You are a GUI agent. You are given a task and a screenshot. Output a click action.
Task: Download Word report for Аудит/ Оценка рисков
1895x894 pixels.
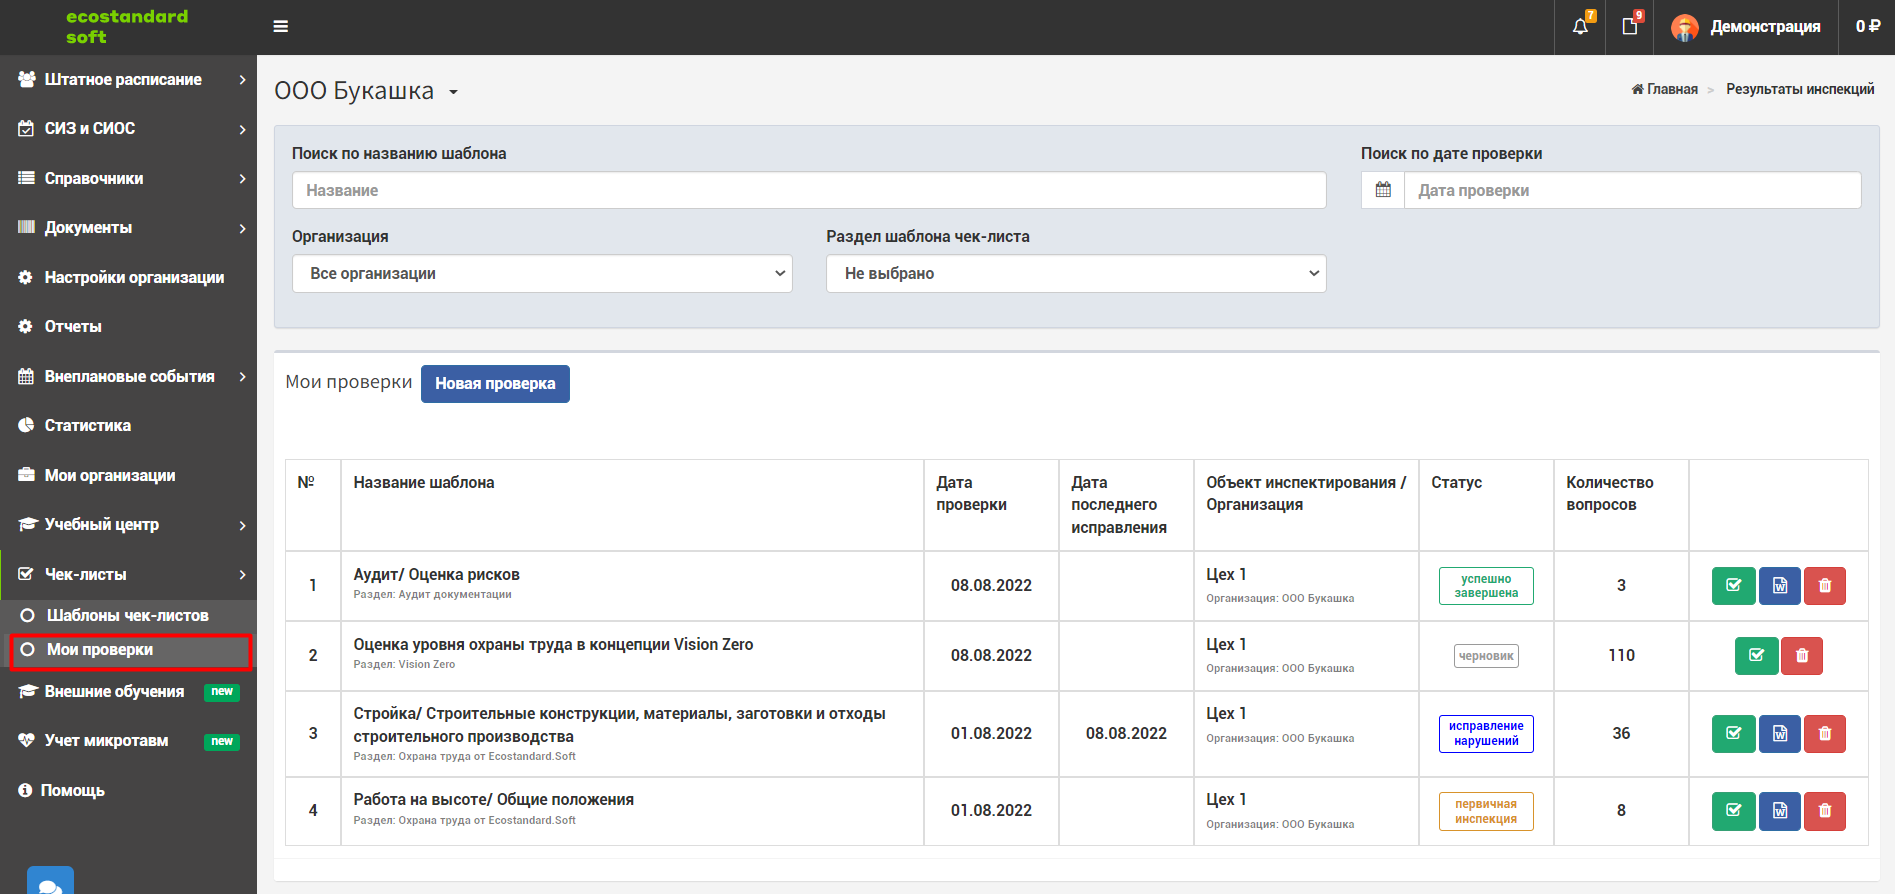[1780, 586]
